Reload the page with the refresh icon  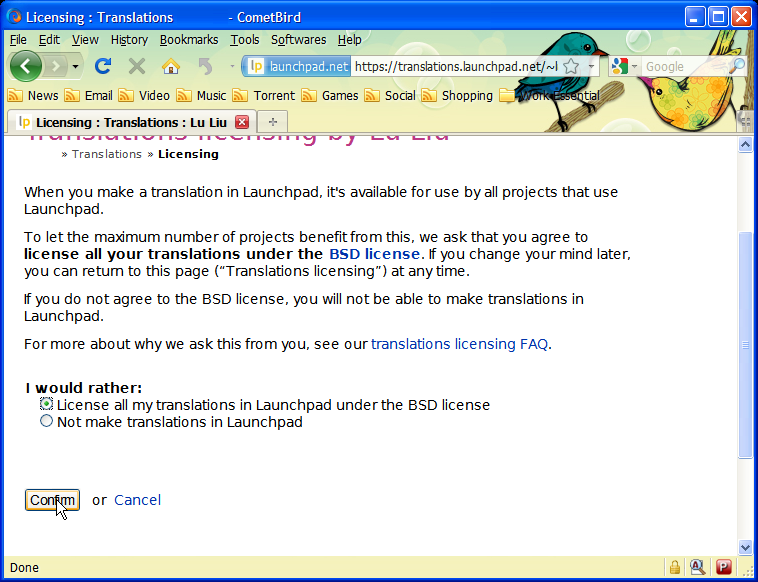coord(102,66)
